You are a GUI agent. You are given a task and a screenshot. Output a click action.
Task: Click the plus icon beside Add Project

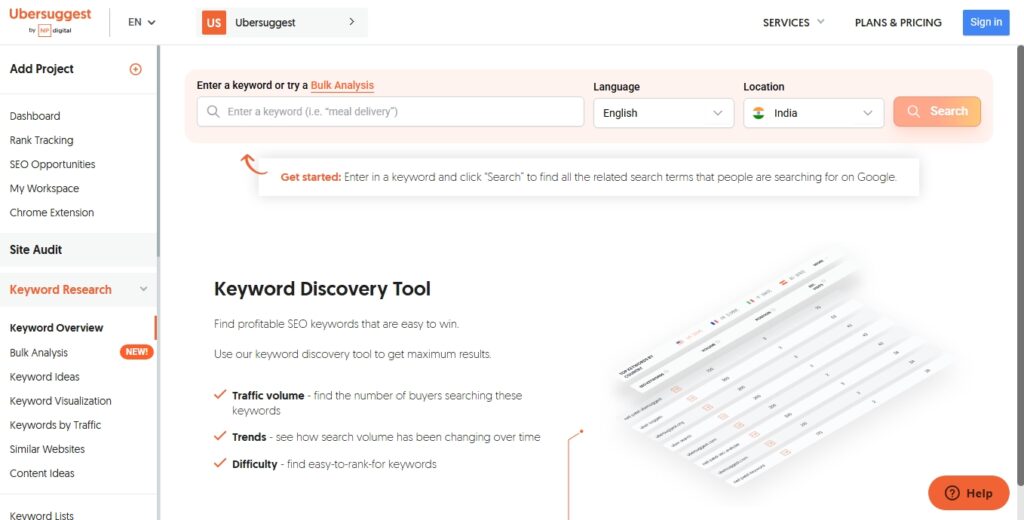tap(135, 69)
